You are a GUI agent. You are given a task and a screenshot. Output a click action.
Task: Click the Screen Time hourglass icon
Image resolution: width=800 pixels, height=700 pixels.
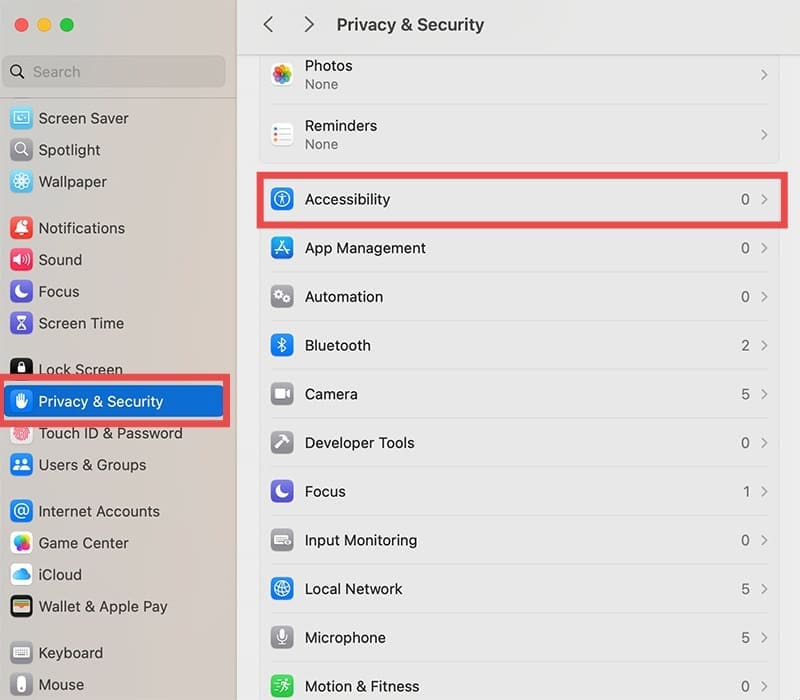21,324
